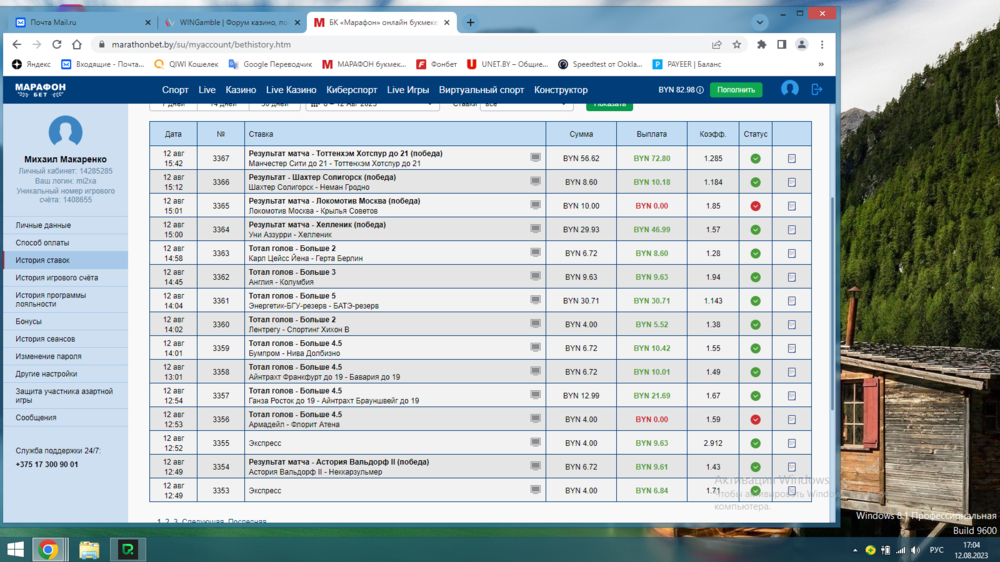Bookmark this page with the star icon
The width and height of the screenshot is (1000, 562).
(x=737, y=44)
